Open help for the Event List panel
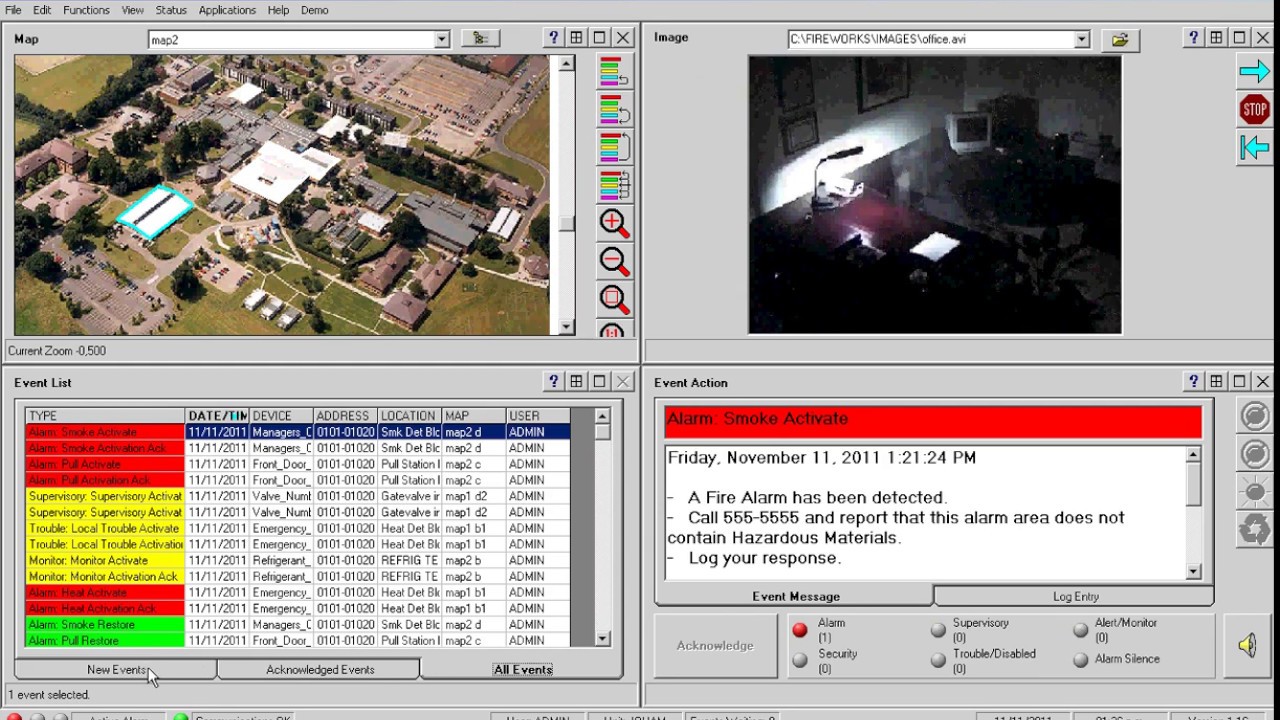 [554, 381]
